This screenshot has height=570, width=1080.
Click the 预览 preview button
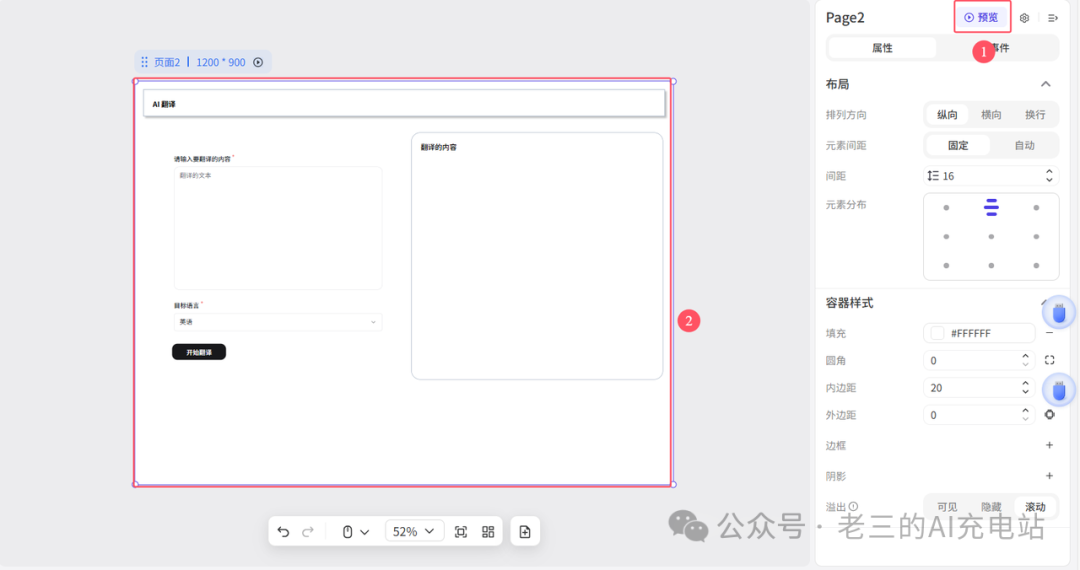[982, 17]
